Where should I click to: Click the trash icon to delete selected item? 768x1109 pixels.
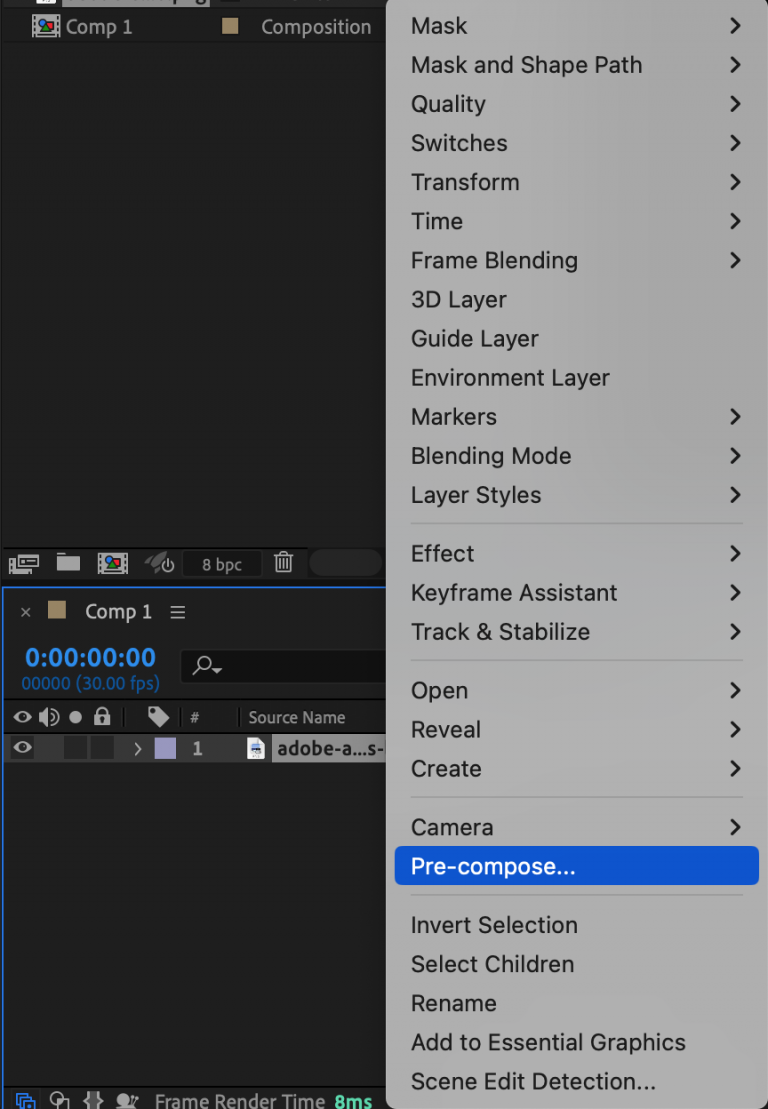(283, 563)
